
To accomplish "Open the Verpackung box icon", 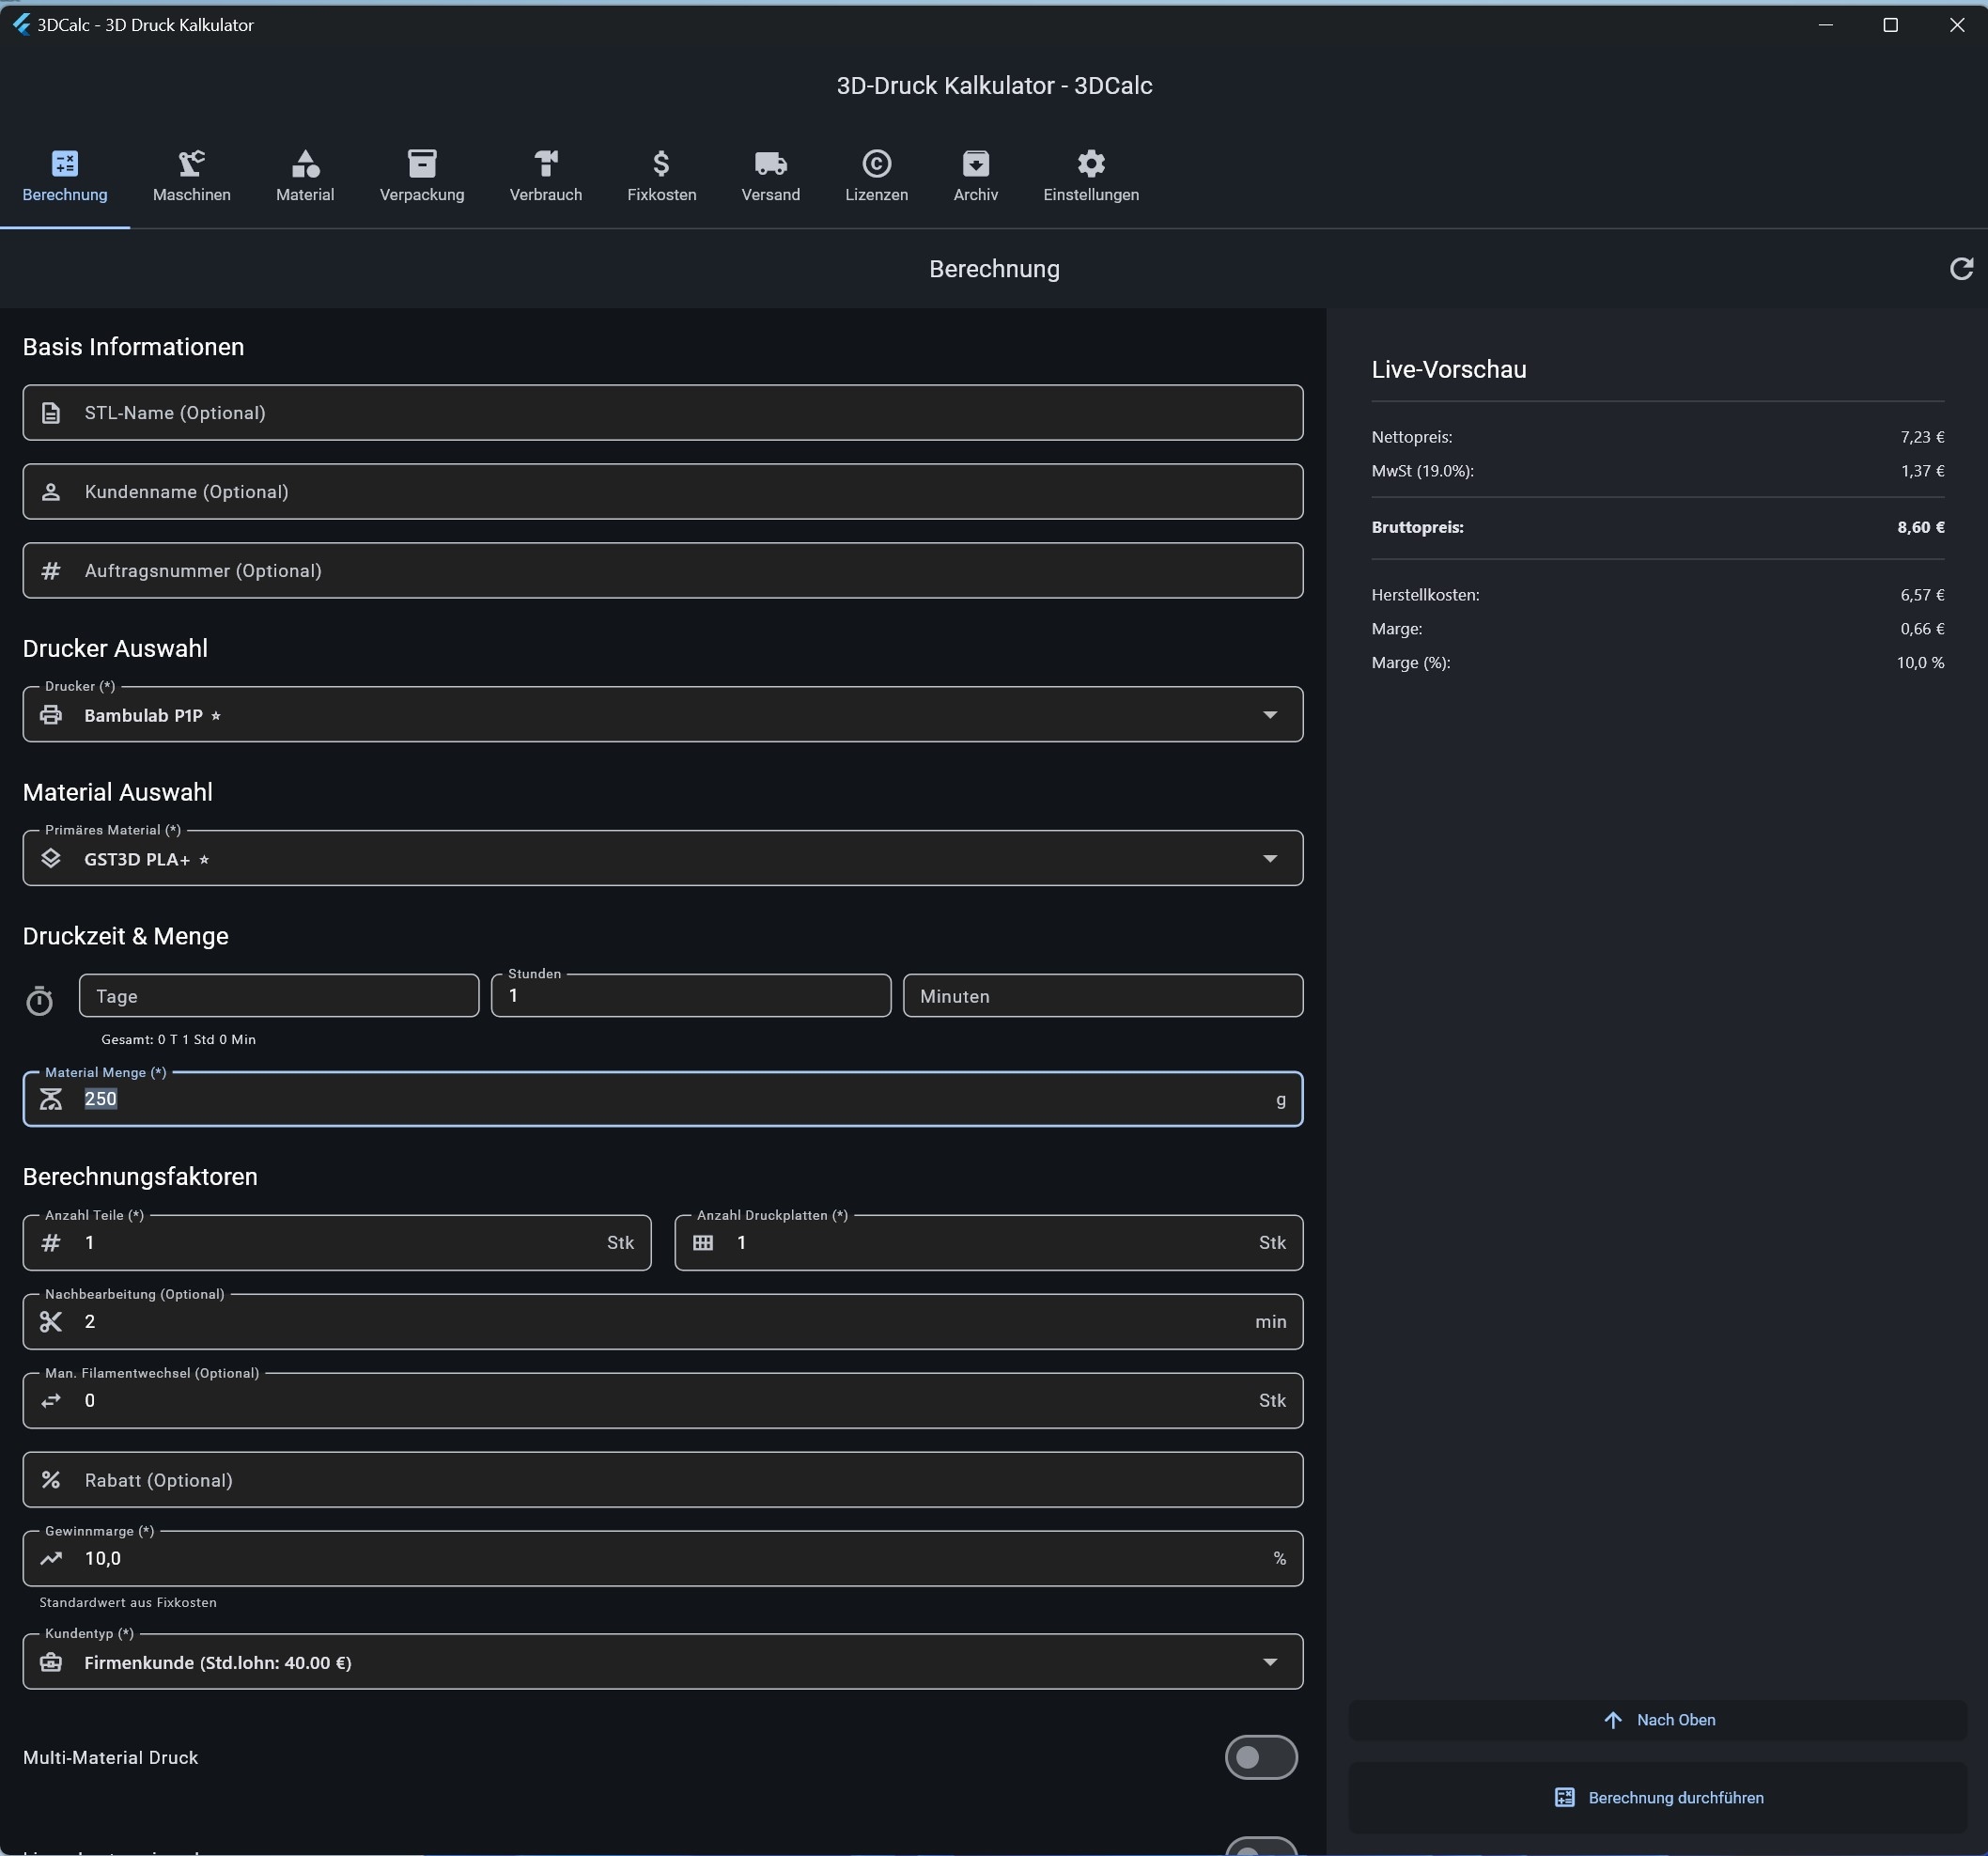I will click(421, 164).
